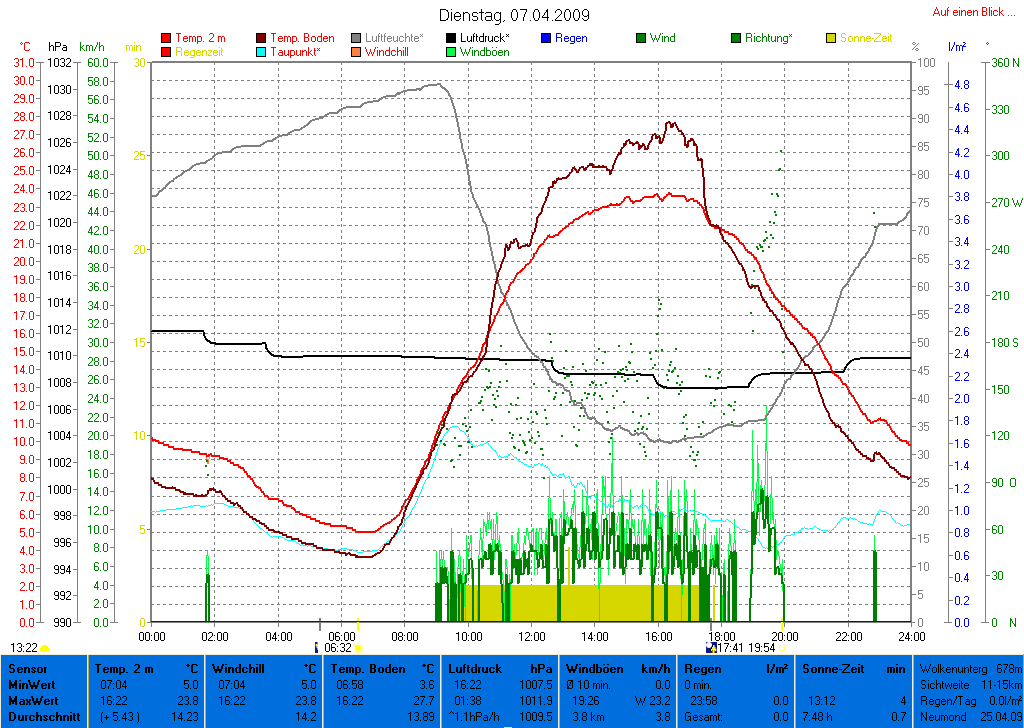Toggle the dark red Temp. Boden legend square
Screen dimensions: 1024x728
(262, 38)
